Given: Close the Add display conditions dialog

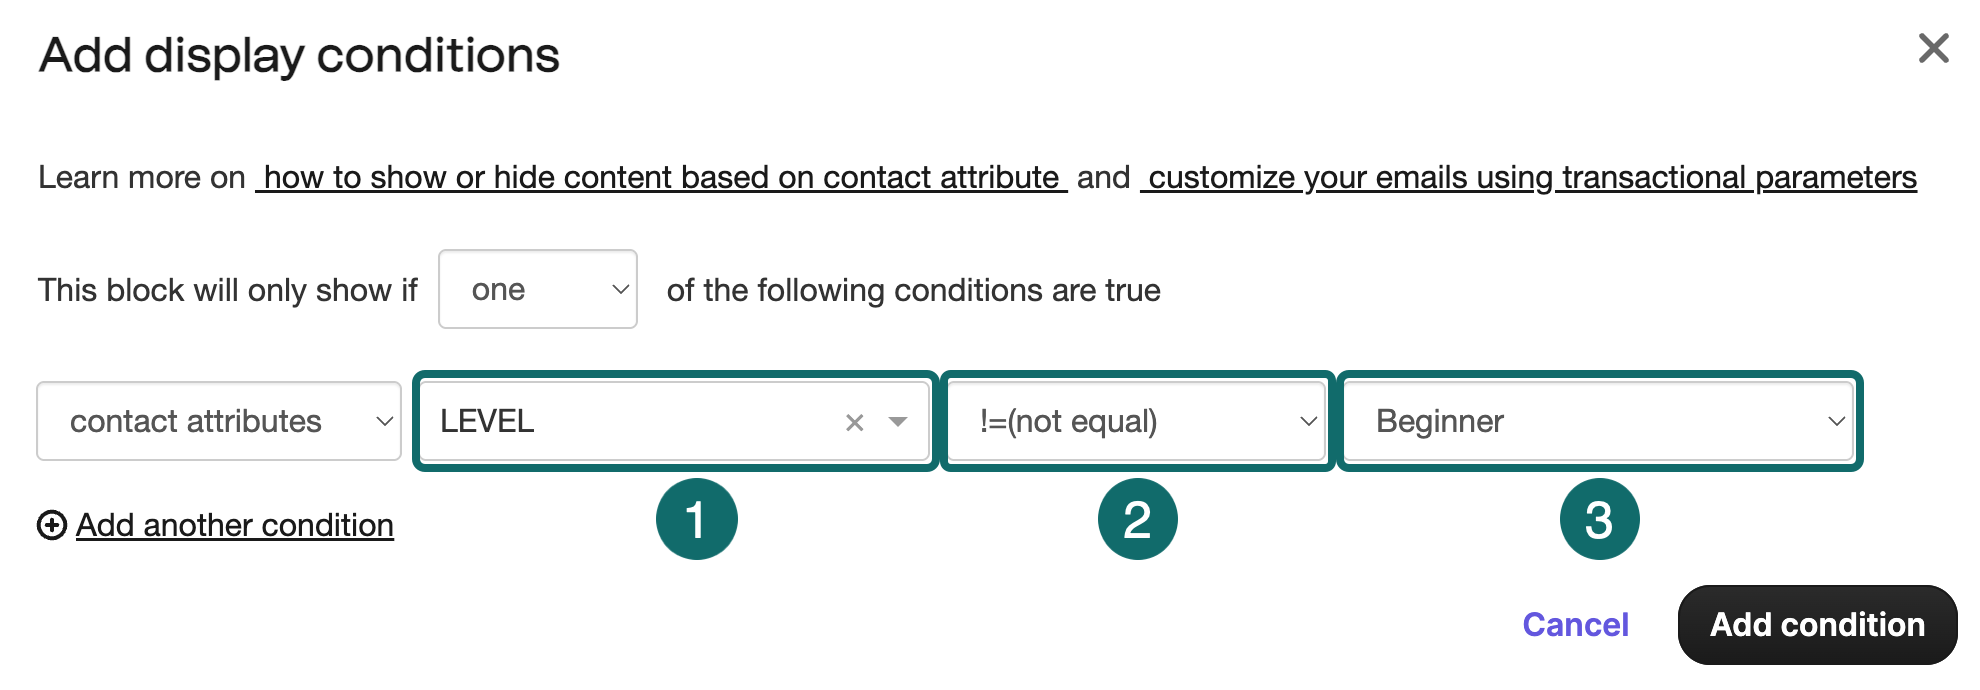Looking at the screenshot, I should (x=1934, y=48).
